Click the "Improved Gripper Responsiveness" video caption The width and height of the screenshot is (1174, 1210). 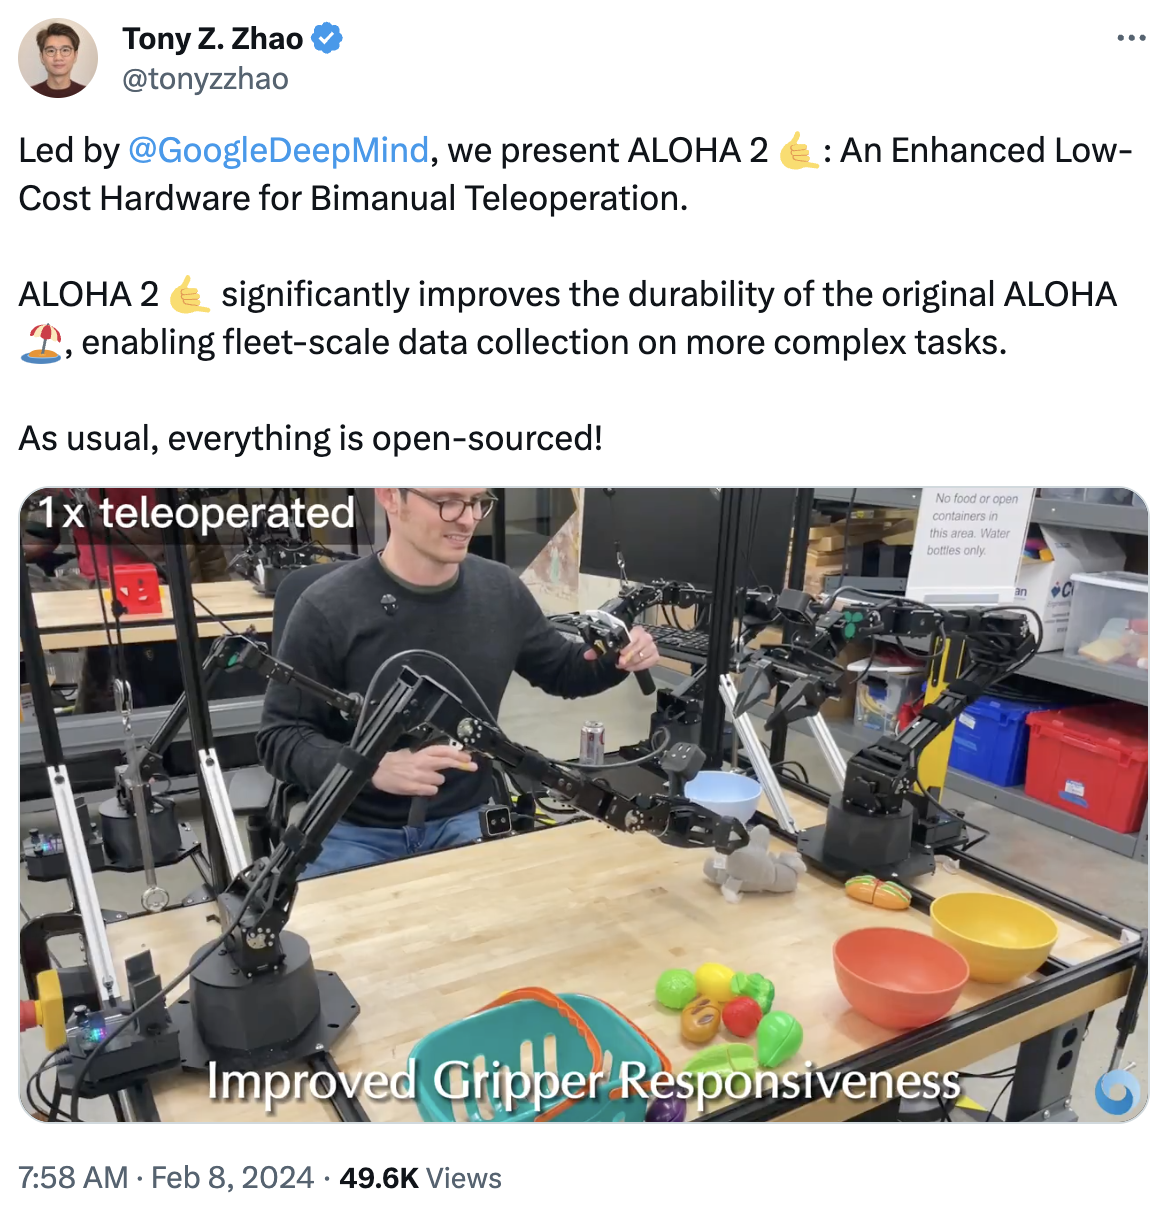(583, 1081)
